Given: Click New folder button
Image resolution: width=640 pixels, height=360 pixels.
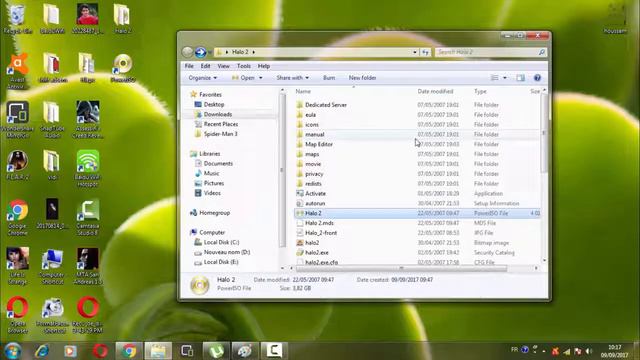Looking at the screenshot, I should click(362, 78).
